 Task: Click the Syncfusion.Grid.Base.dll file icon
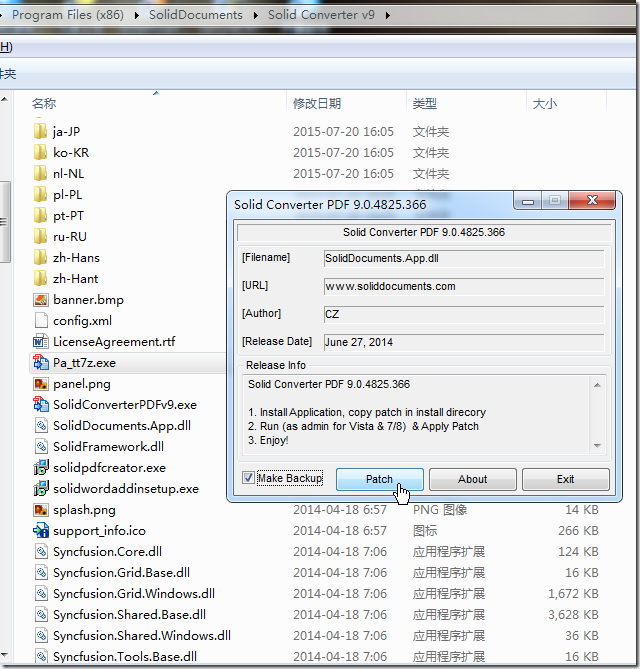(41, 572)
